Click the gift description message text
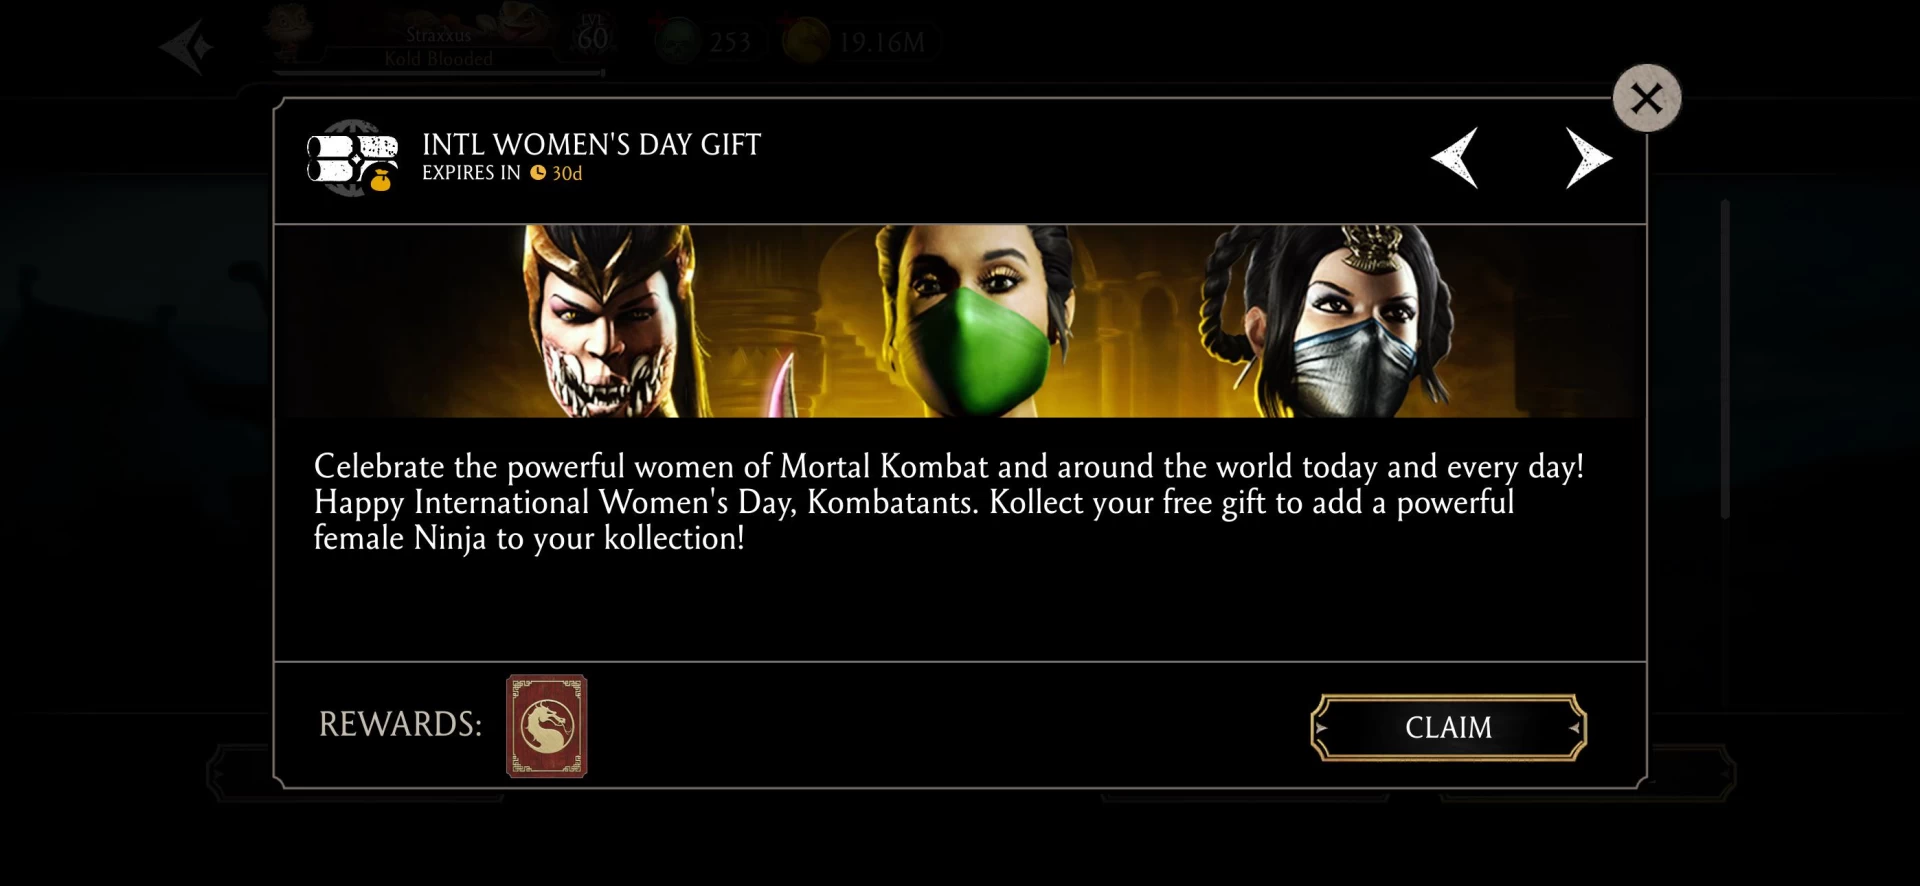 [948, 502]
